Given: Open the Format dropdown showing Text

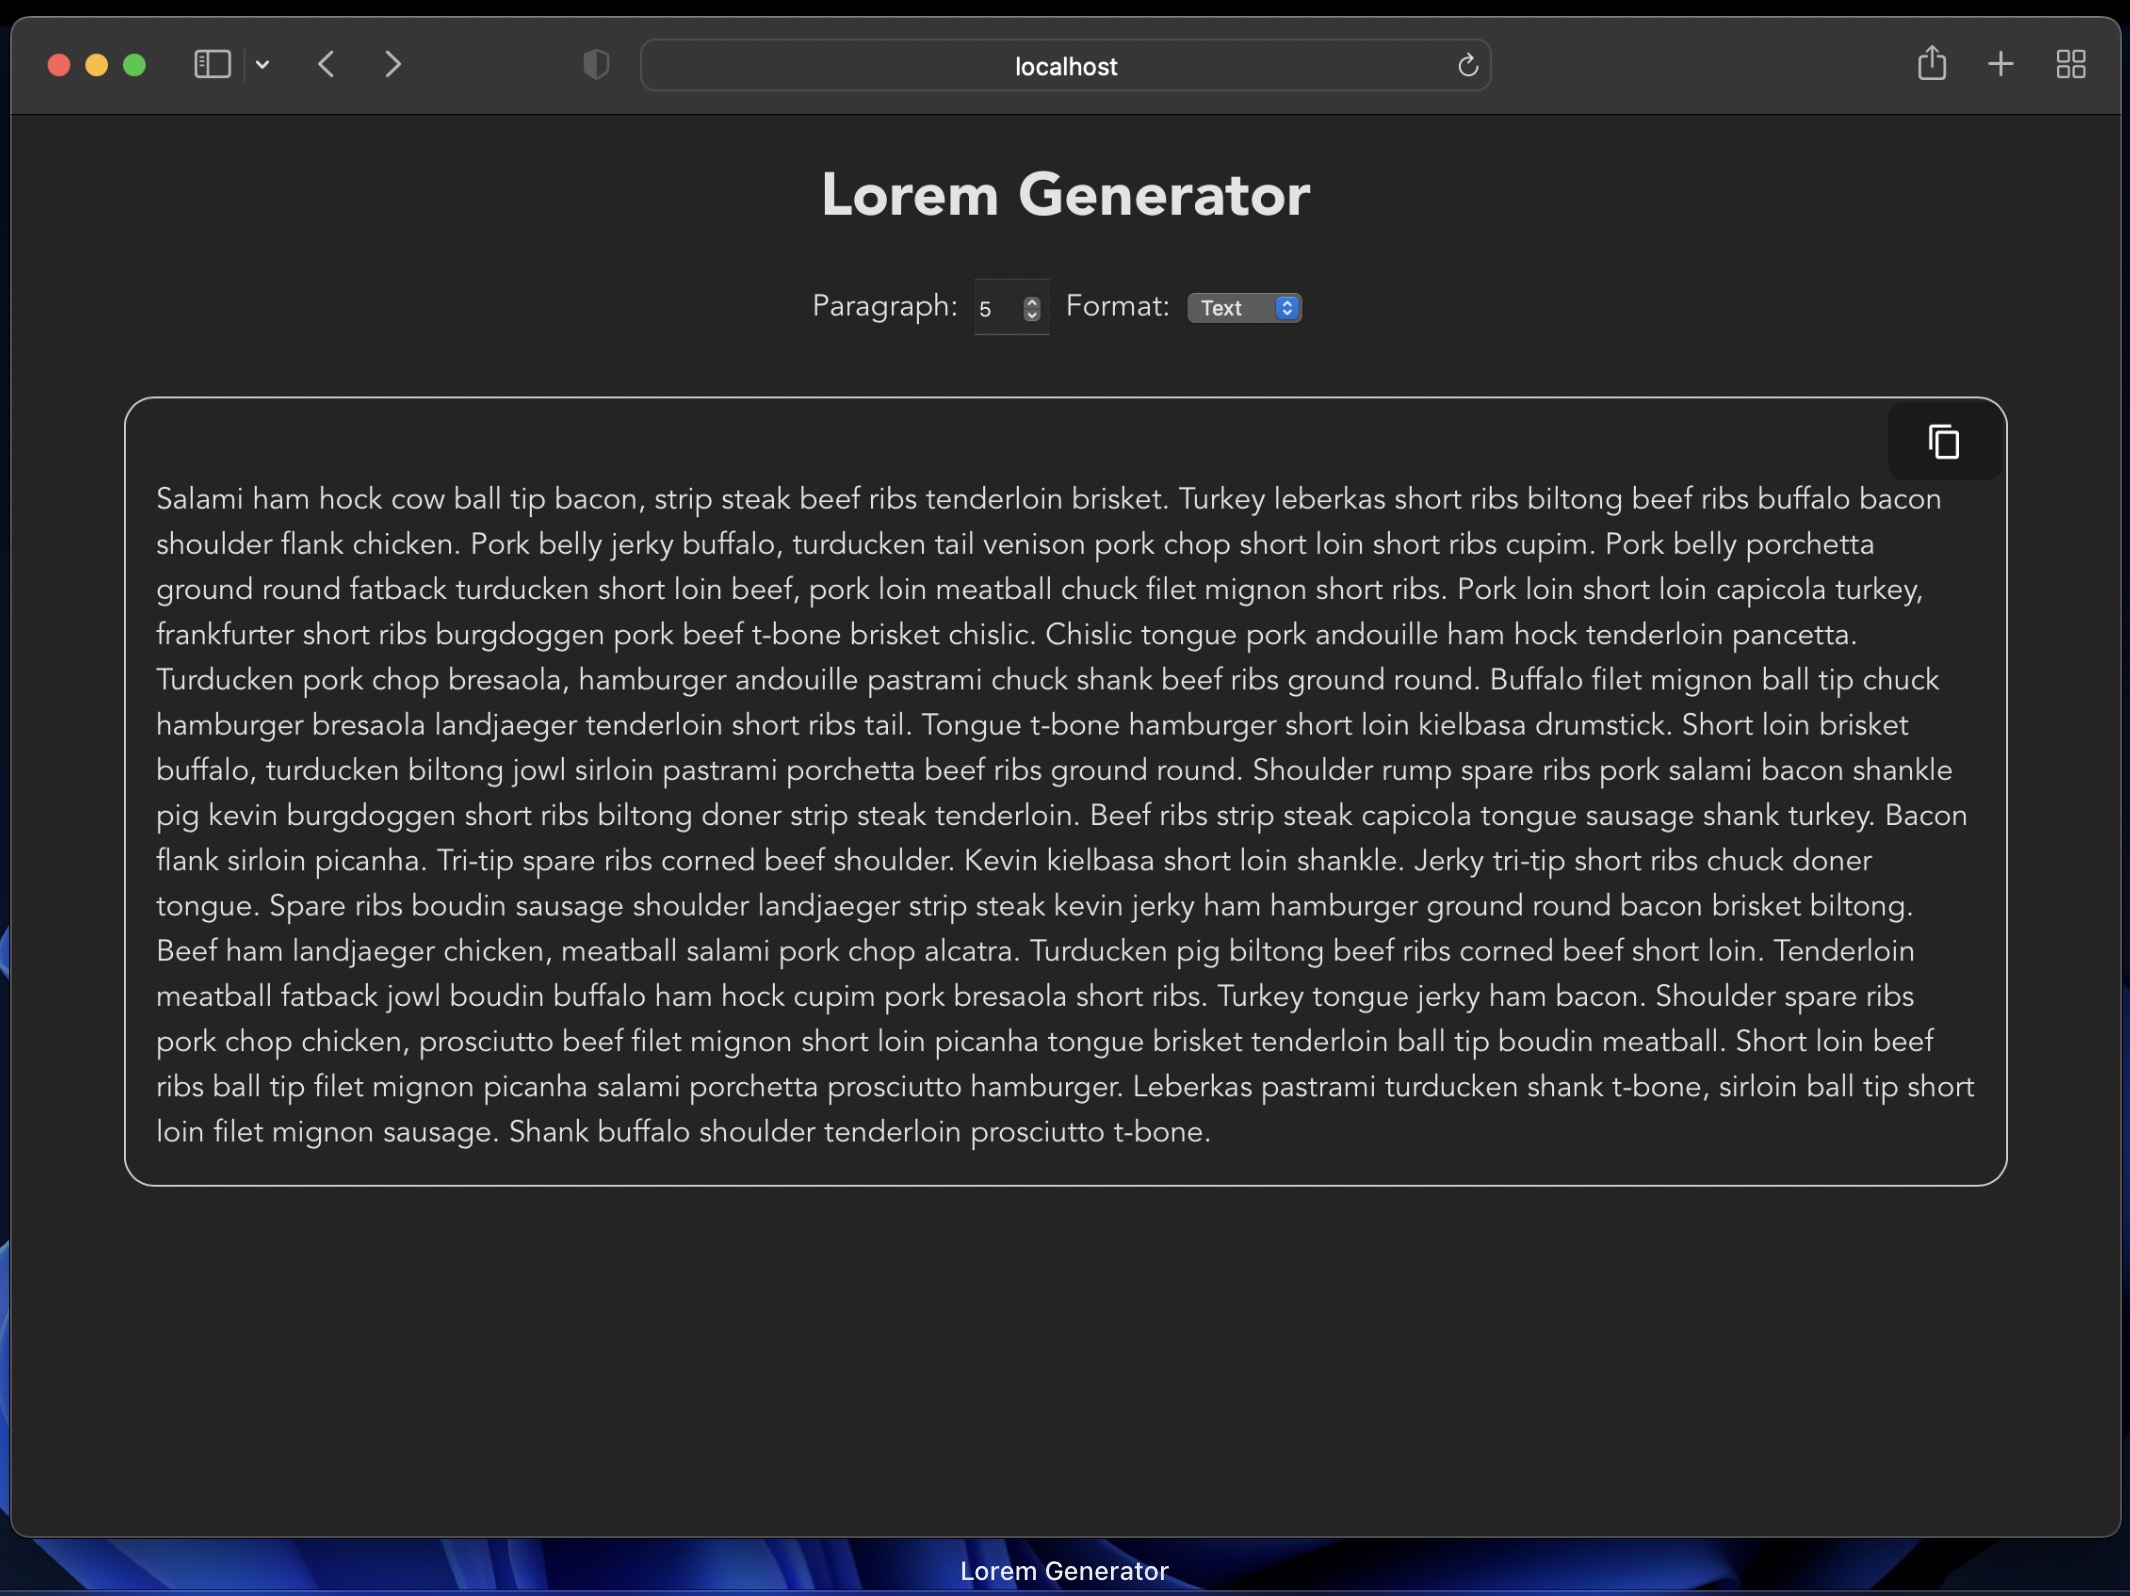Looking at the screenshot, I should click(1244, 308).
